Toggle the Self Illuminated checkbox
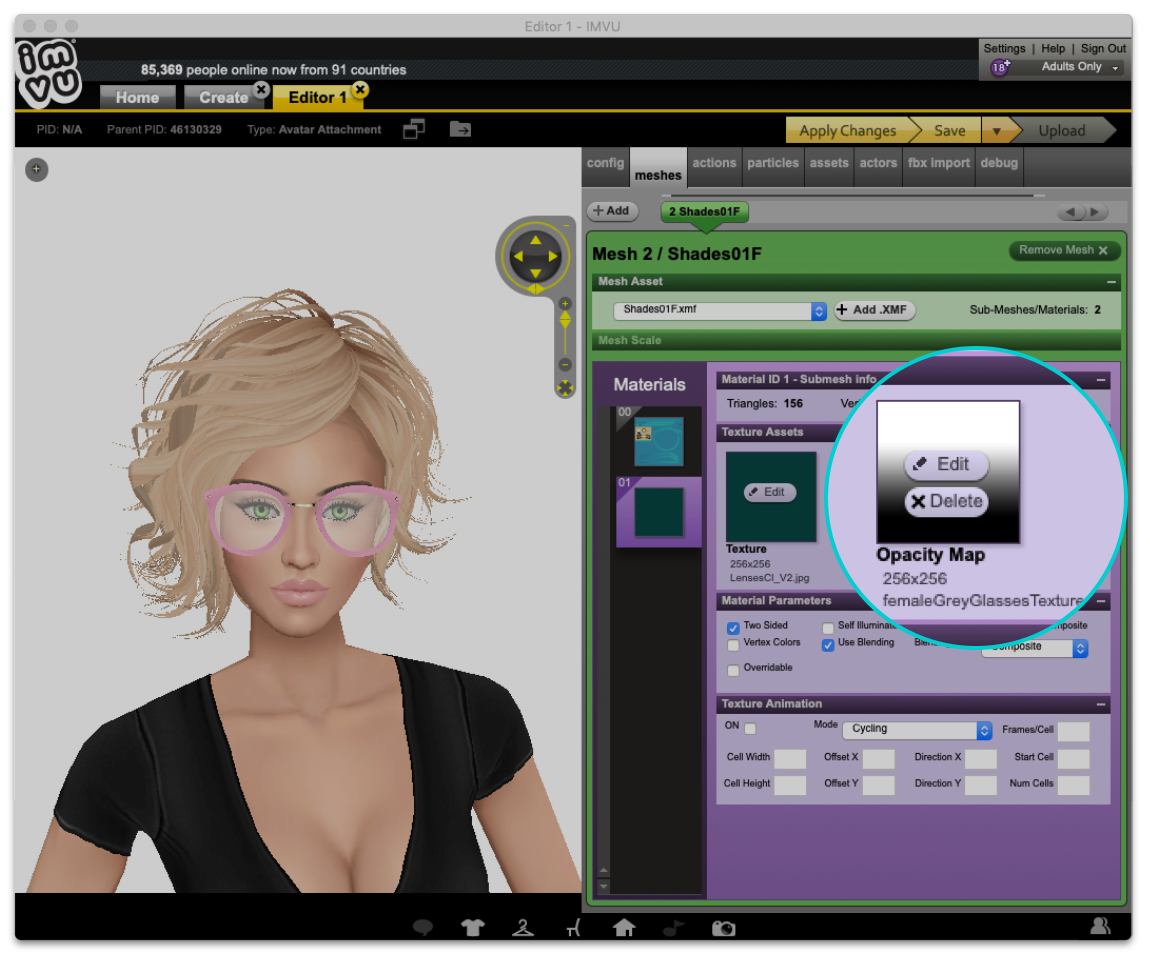 (x=828, y=628)
